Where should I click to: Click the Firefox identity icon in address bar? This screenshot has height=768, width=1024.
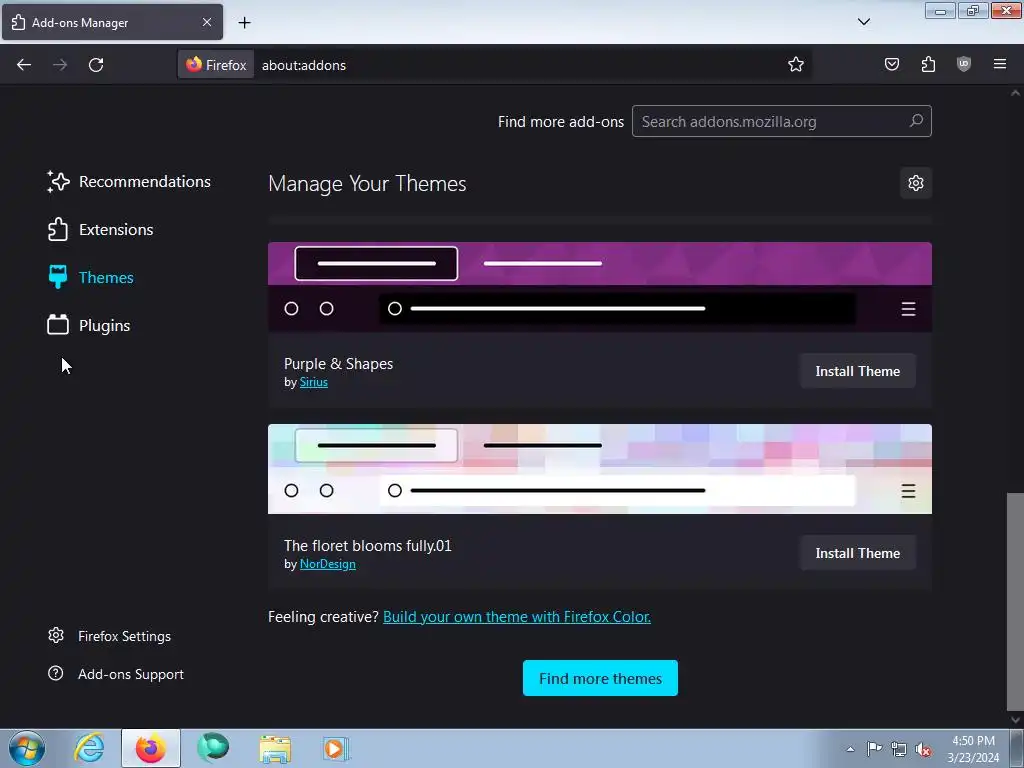coord(216,65)
